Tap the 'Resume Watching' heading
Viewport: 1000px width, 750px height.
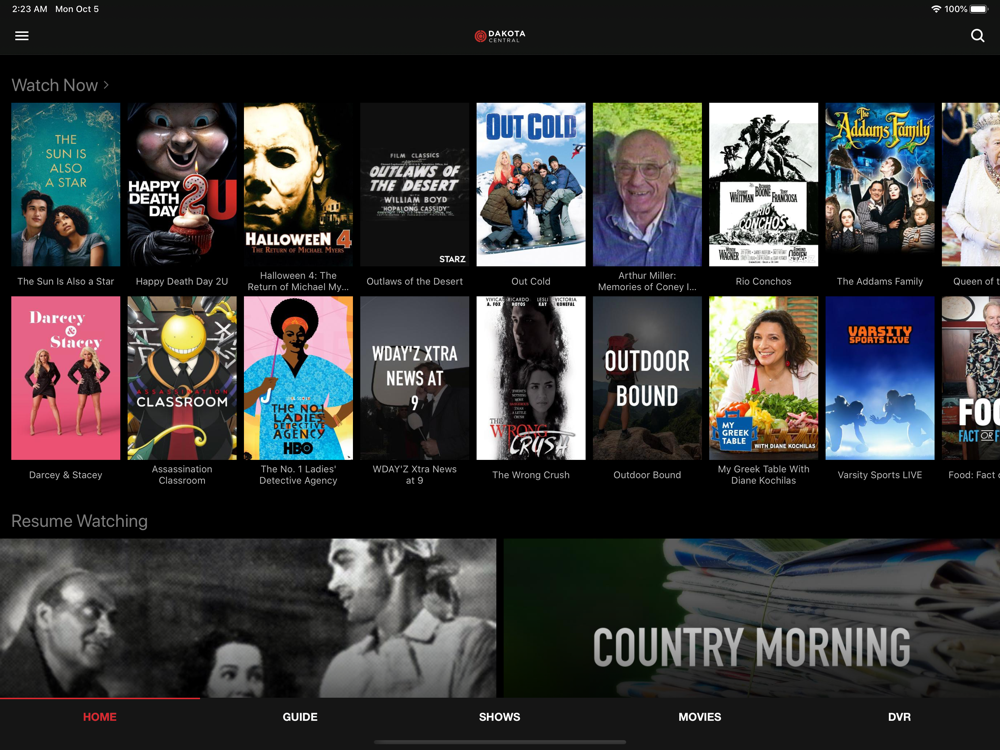tap(80, 521)
